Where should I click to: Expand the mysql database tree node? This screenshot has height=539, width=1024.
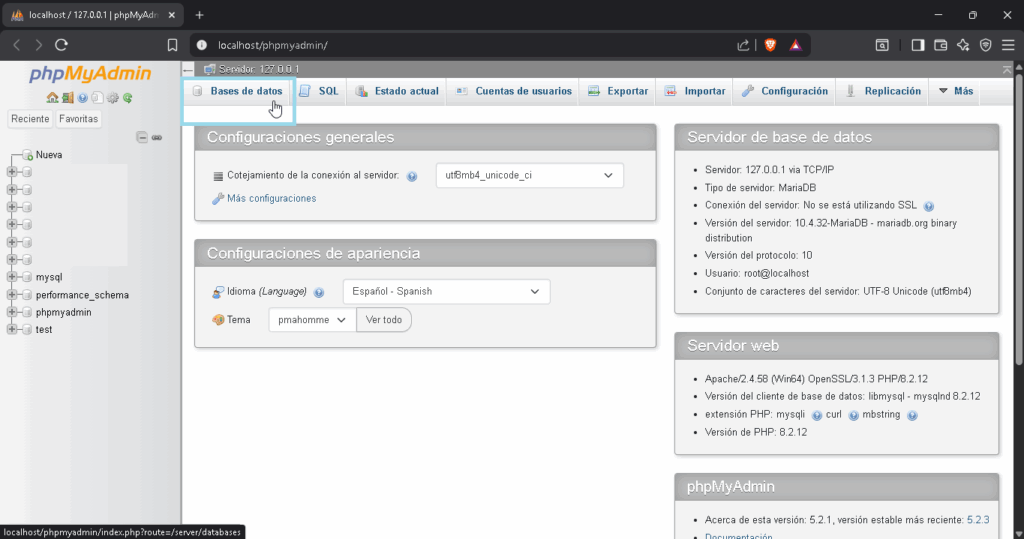pos(12,277)
